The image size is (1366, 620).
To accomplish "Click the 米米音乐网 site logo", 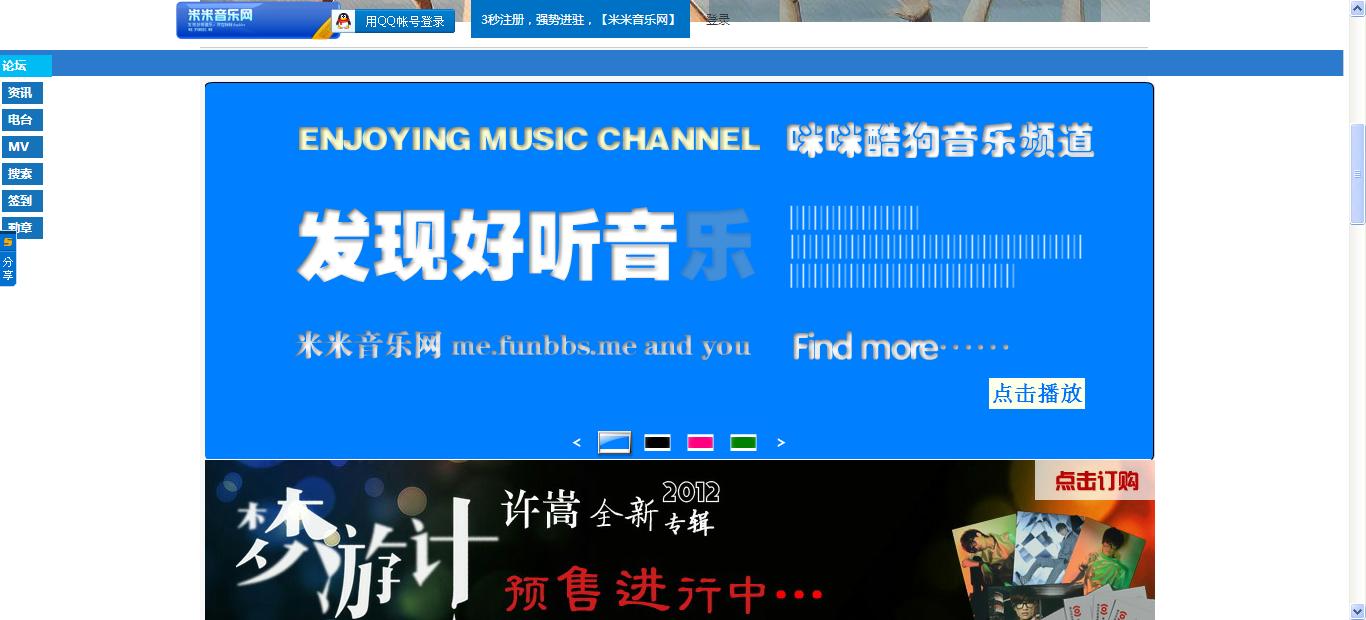I will pyautogui.click(x=257, y=19).
